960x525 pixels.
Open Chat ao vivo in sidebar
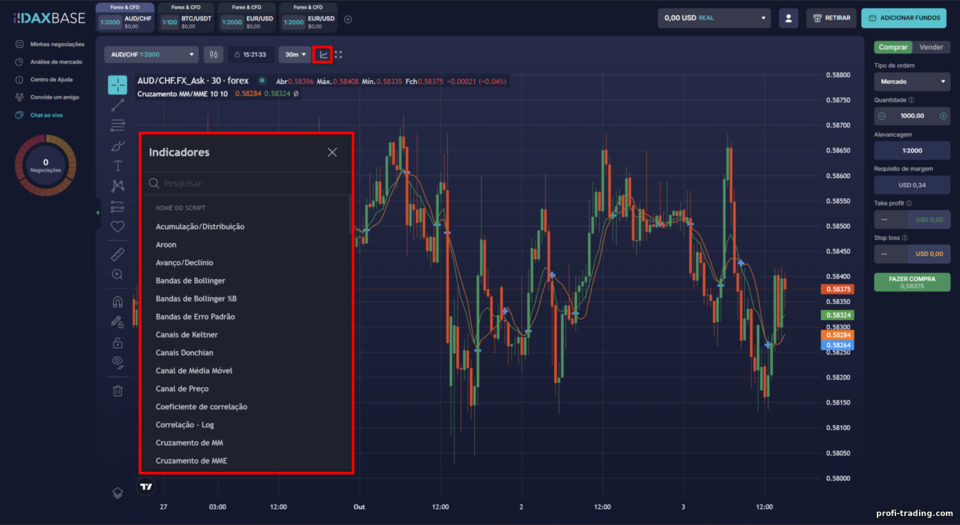pyautogui.click(x=39, y=115)
